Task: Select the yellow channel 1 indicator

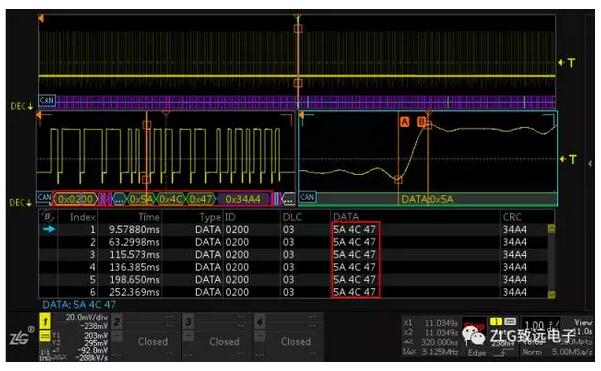Action: tap(45, 321)
